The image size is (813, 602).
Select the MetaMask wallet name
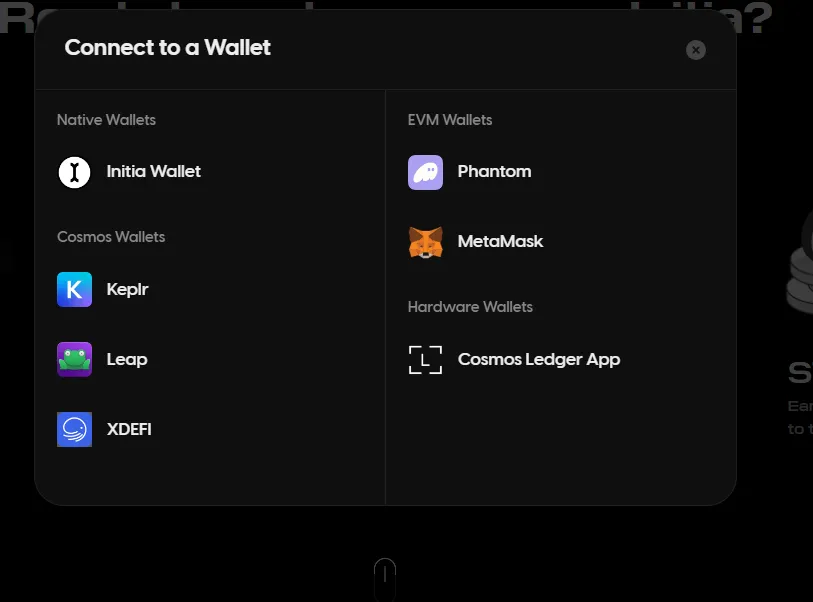tap(500, 242)
